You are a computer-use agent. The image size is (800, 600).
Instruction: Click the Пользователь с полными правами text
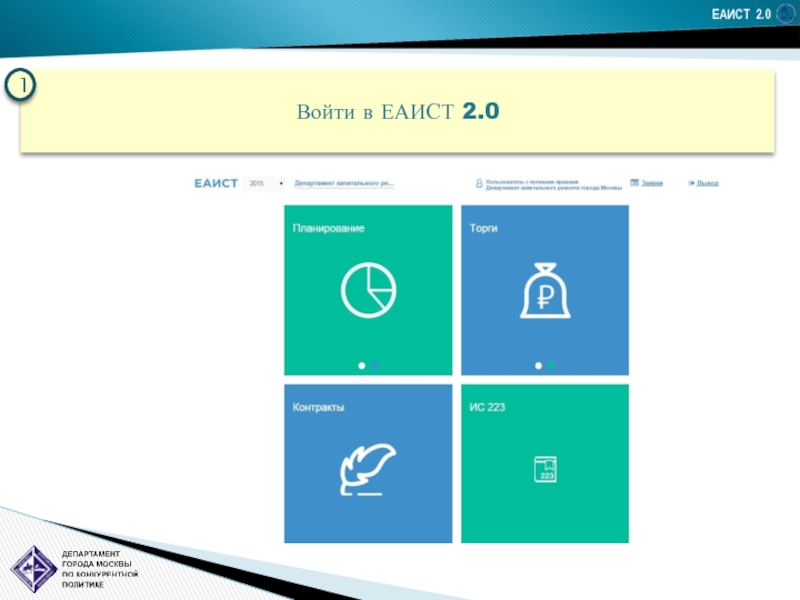(532, 181)
